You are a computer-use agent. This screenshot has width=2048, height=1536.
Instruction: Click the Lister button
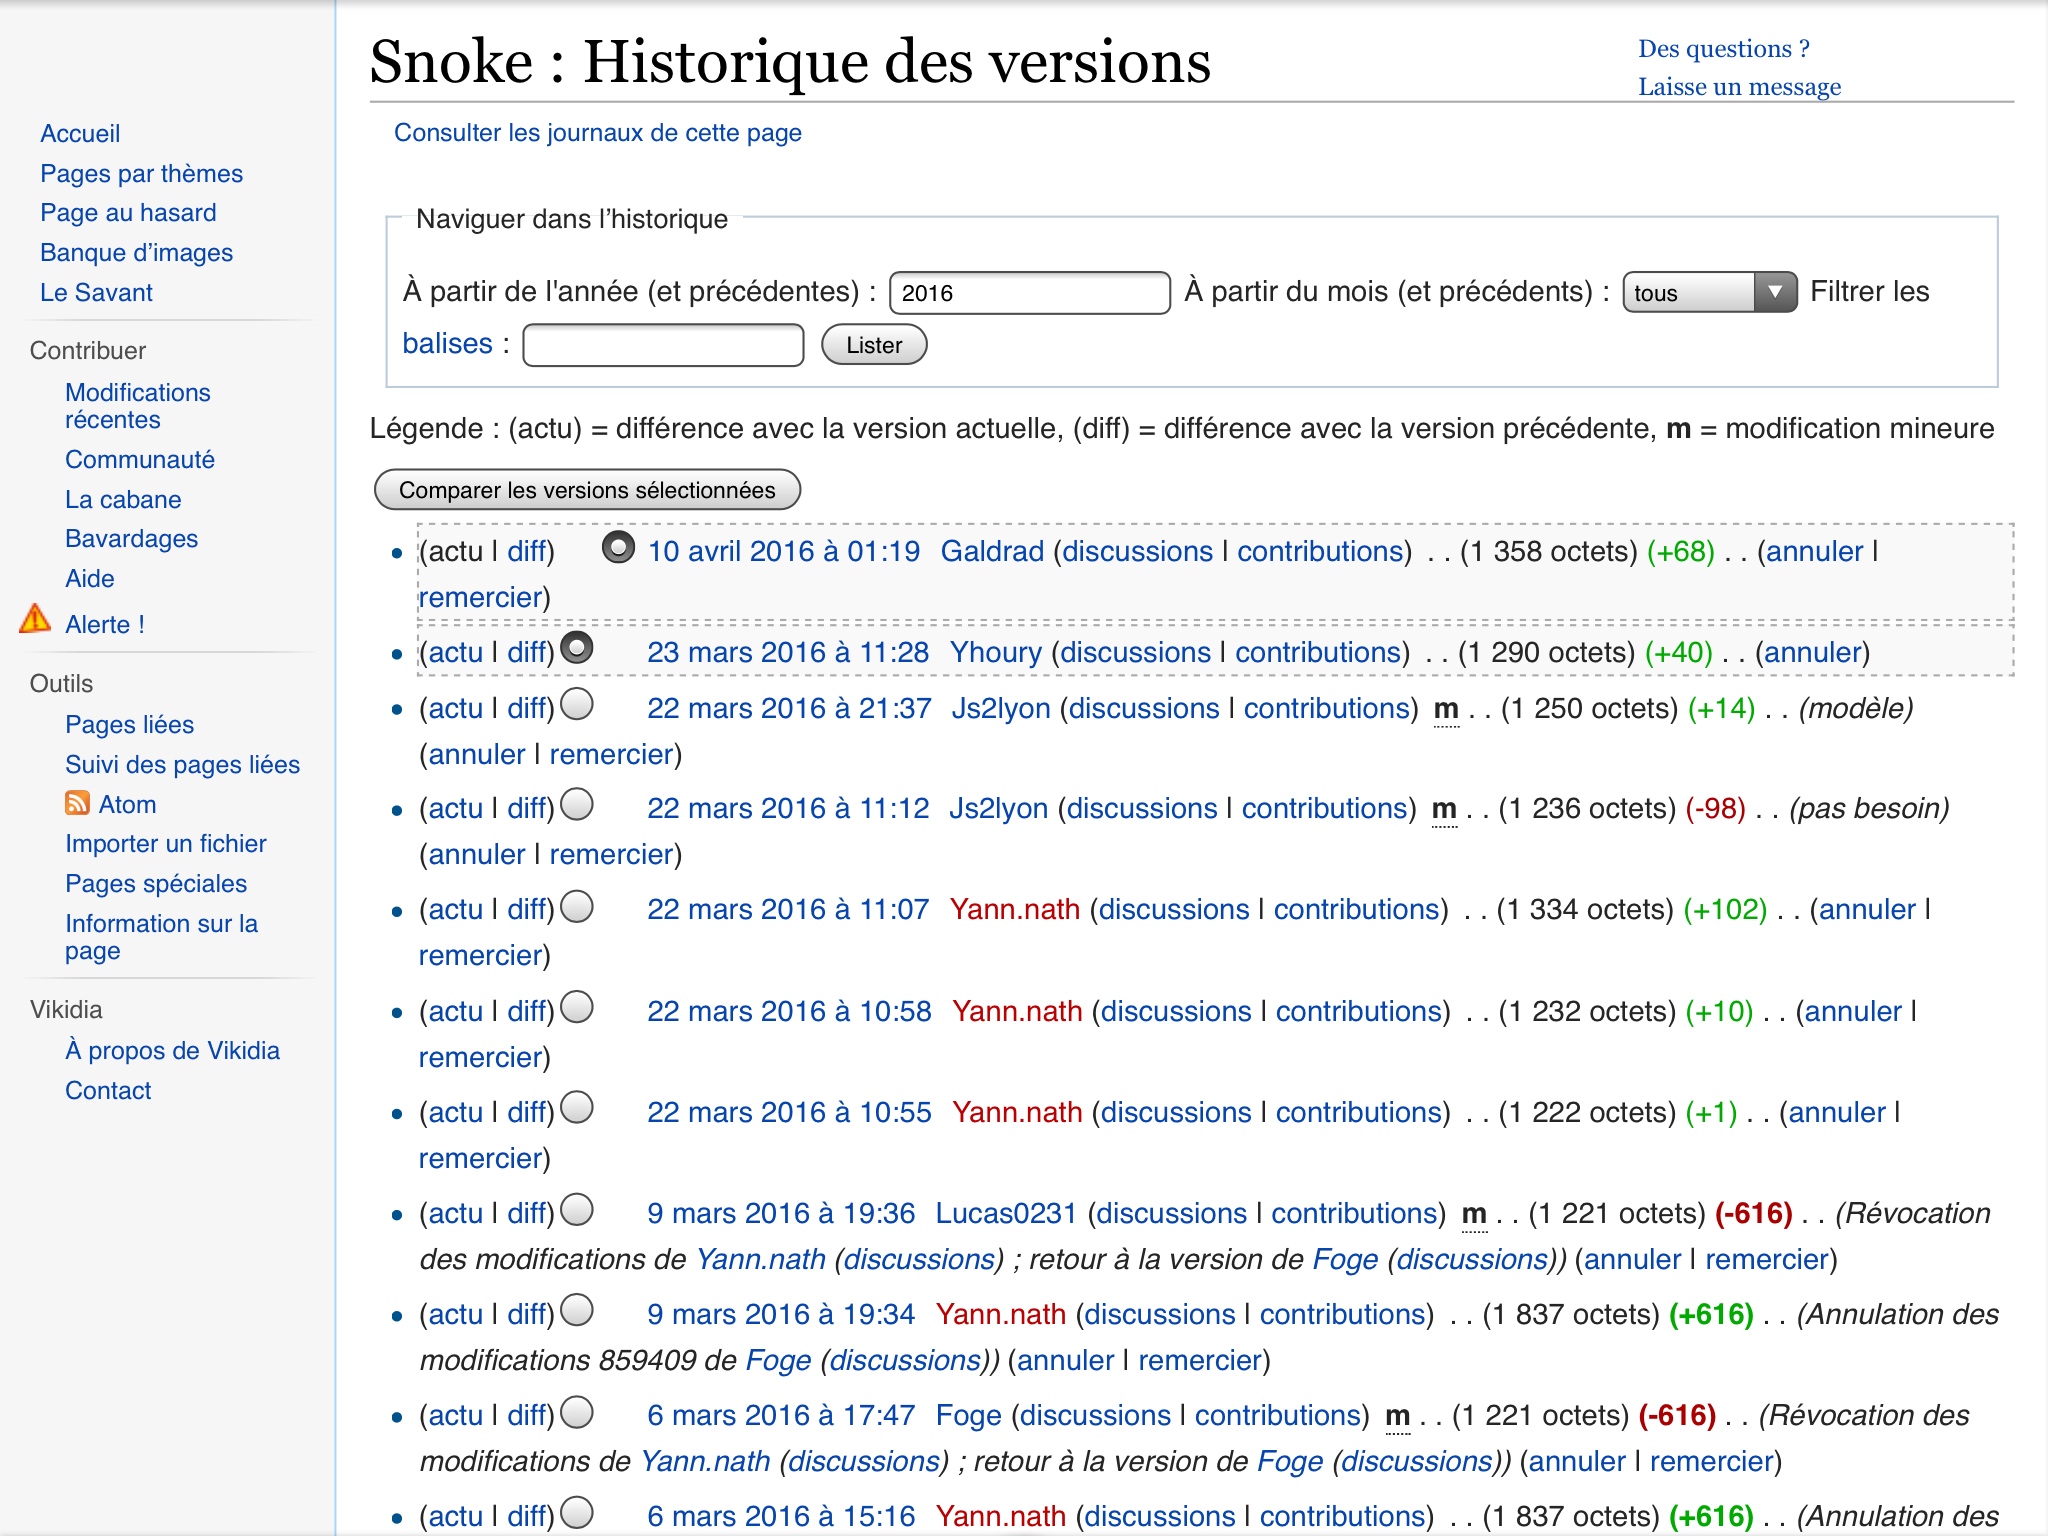click(x=876, y=344)
